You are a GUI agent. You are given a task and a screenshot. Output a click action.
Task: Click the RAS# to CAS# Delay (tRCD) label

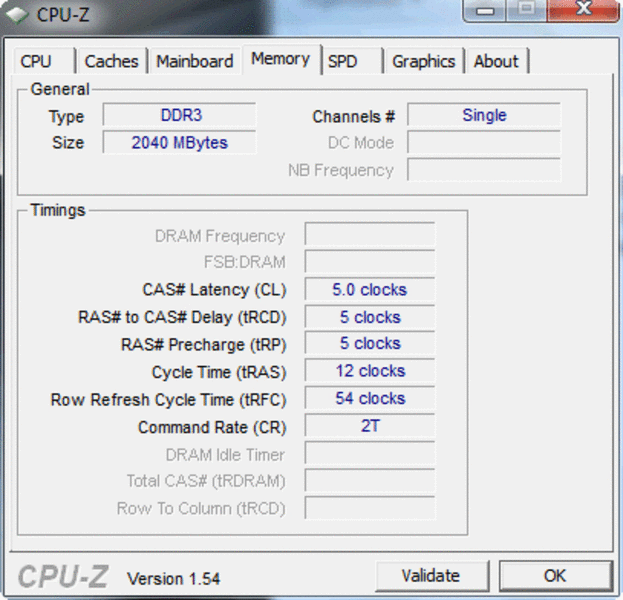click(x=182, y=317)
